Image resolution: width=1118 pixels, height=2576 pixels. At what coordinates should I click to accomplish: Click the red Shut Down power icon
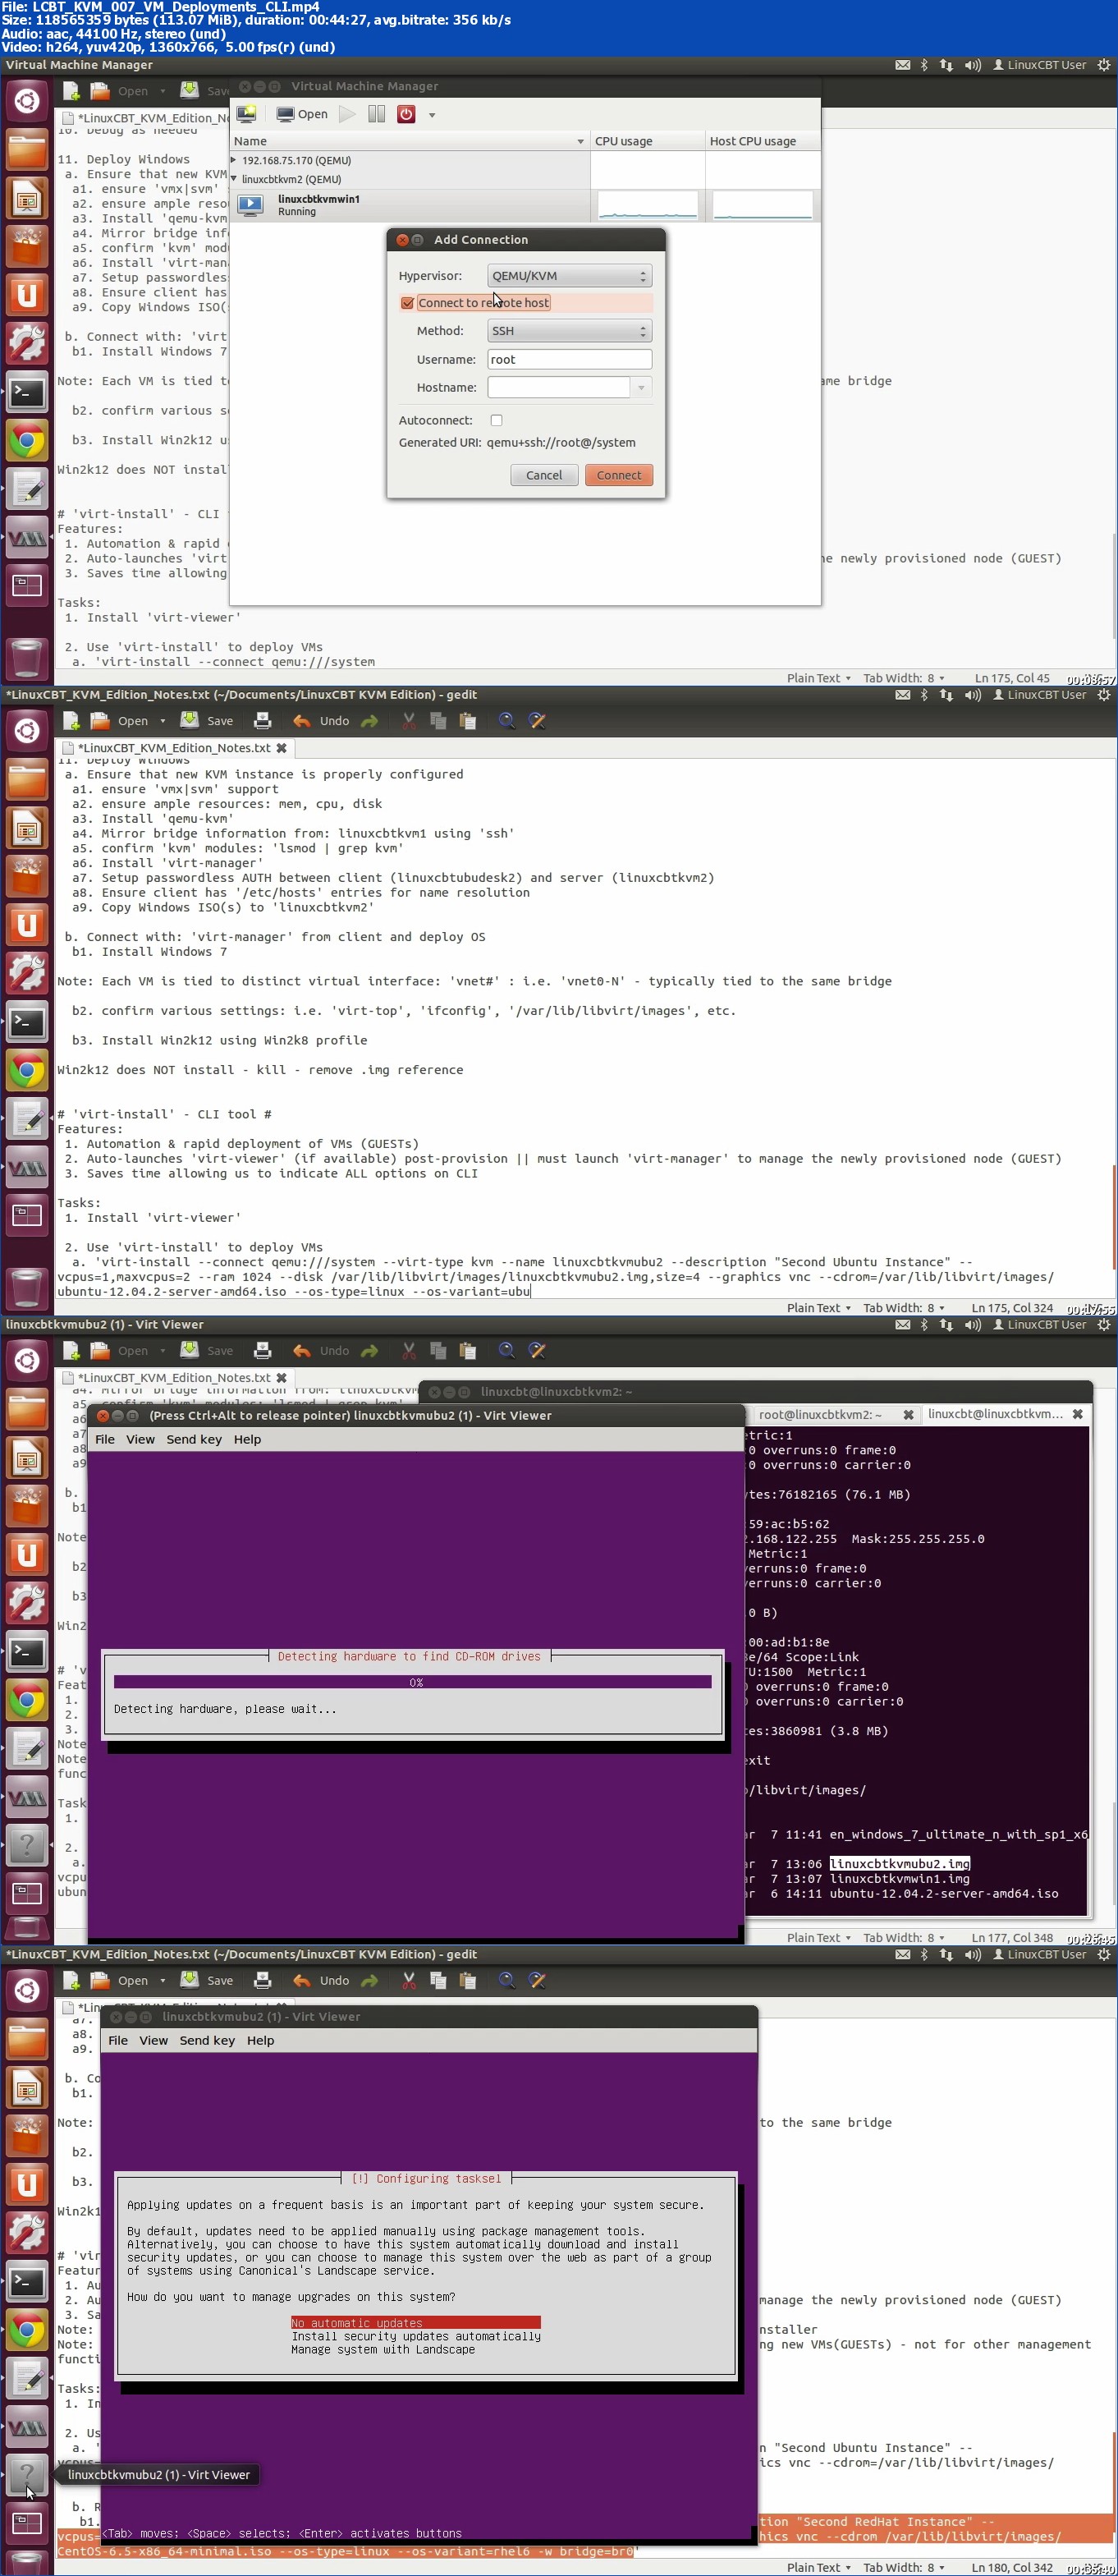coord(406,114)
